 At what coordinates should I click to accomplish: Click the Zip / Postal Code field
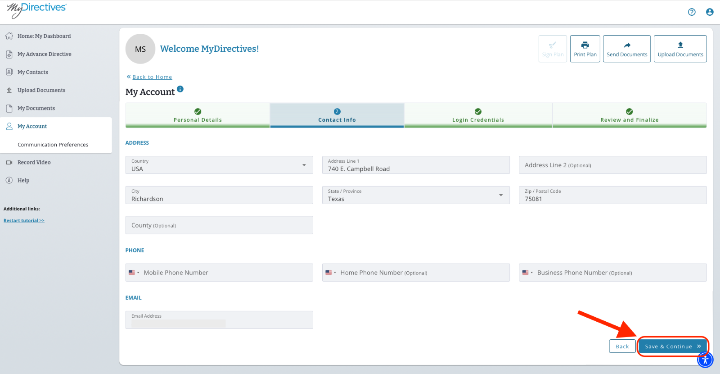pos(613,195)
